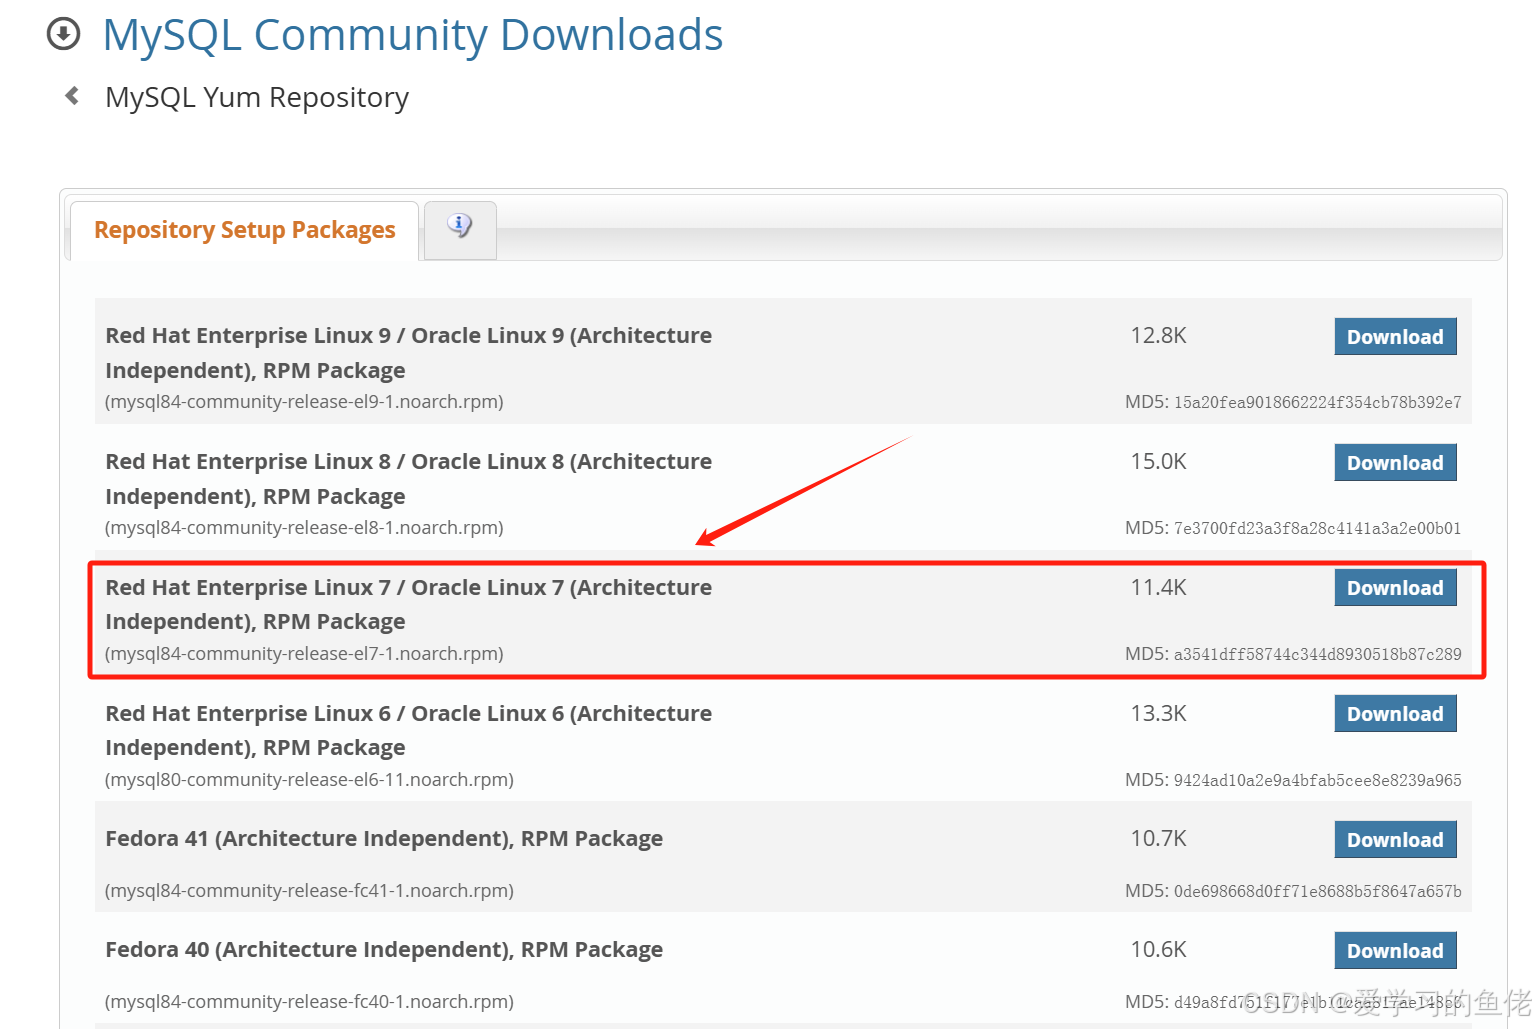Click the Fedora 41 package title
The image size is (1536, 1029).
click(x=384, y=839)
